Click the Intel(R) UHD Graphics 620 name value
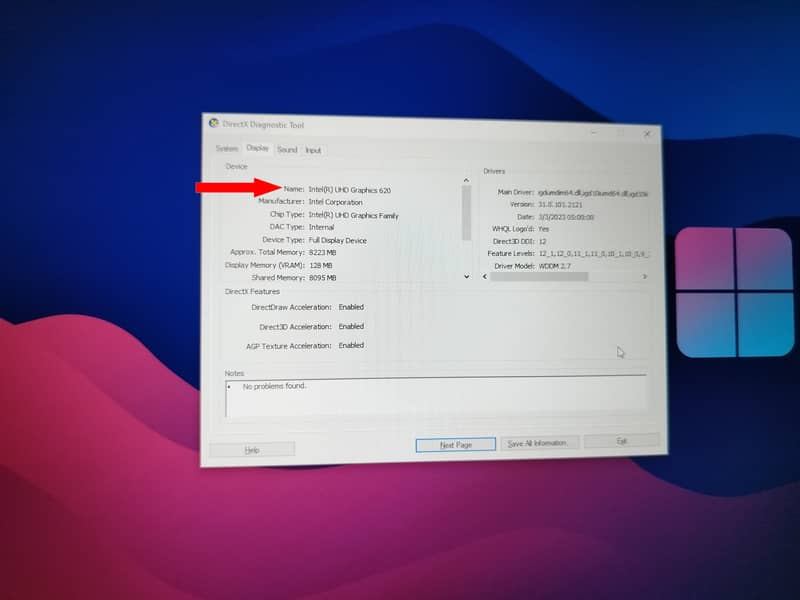Screen dimensions: 800x600 (349, 189)
